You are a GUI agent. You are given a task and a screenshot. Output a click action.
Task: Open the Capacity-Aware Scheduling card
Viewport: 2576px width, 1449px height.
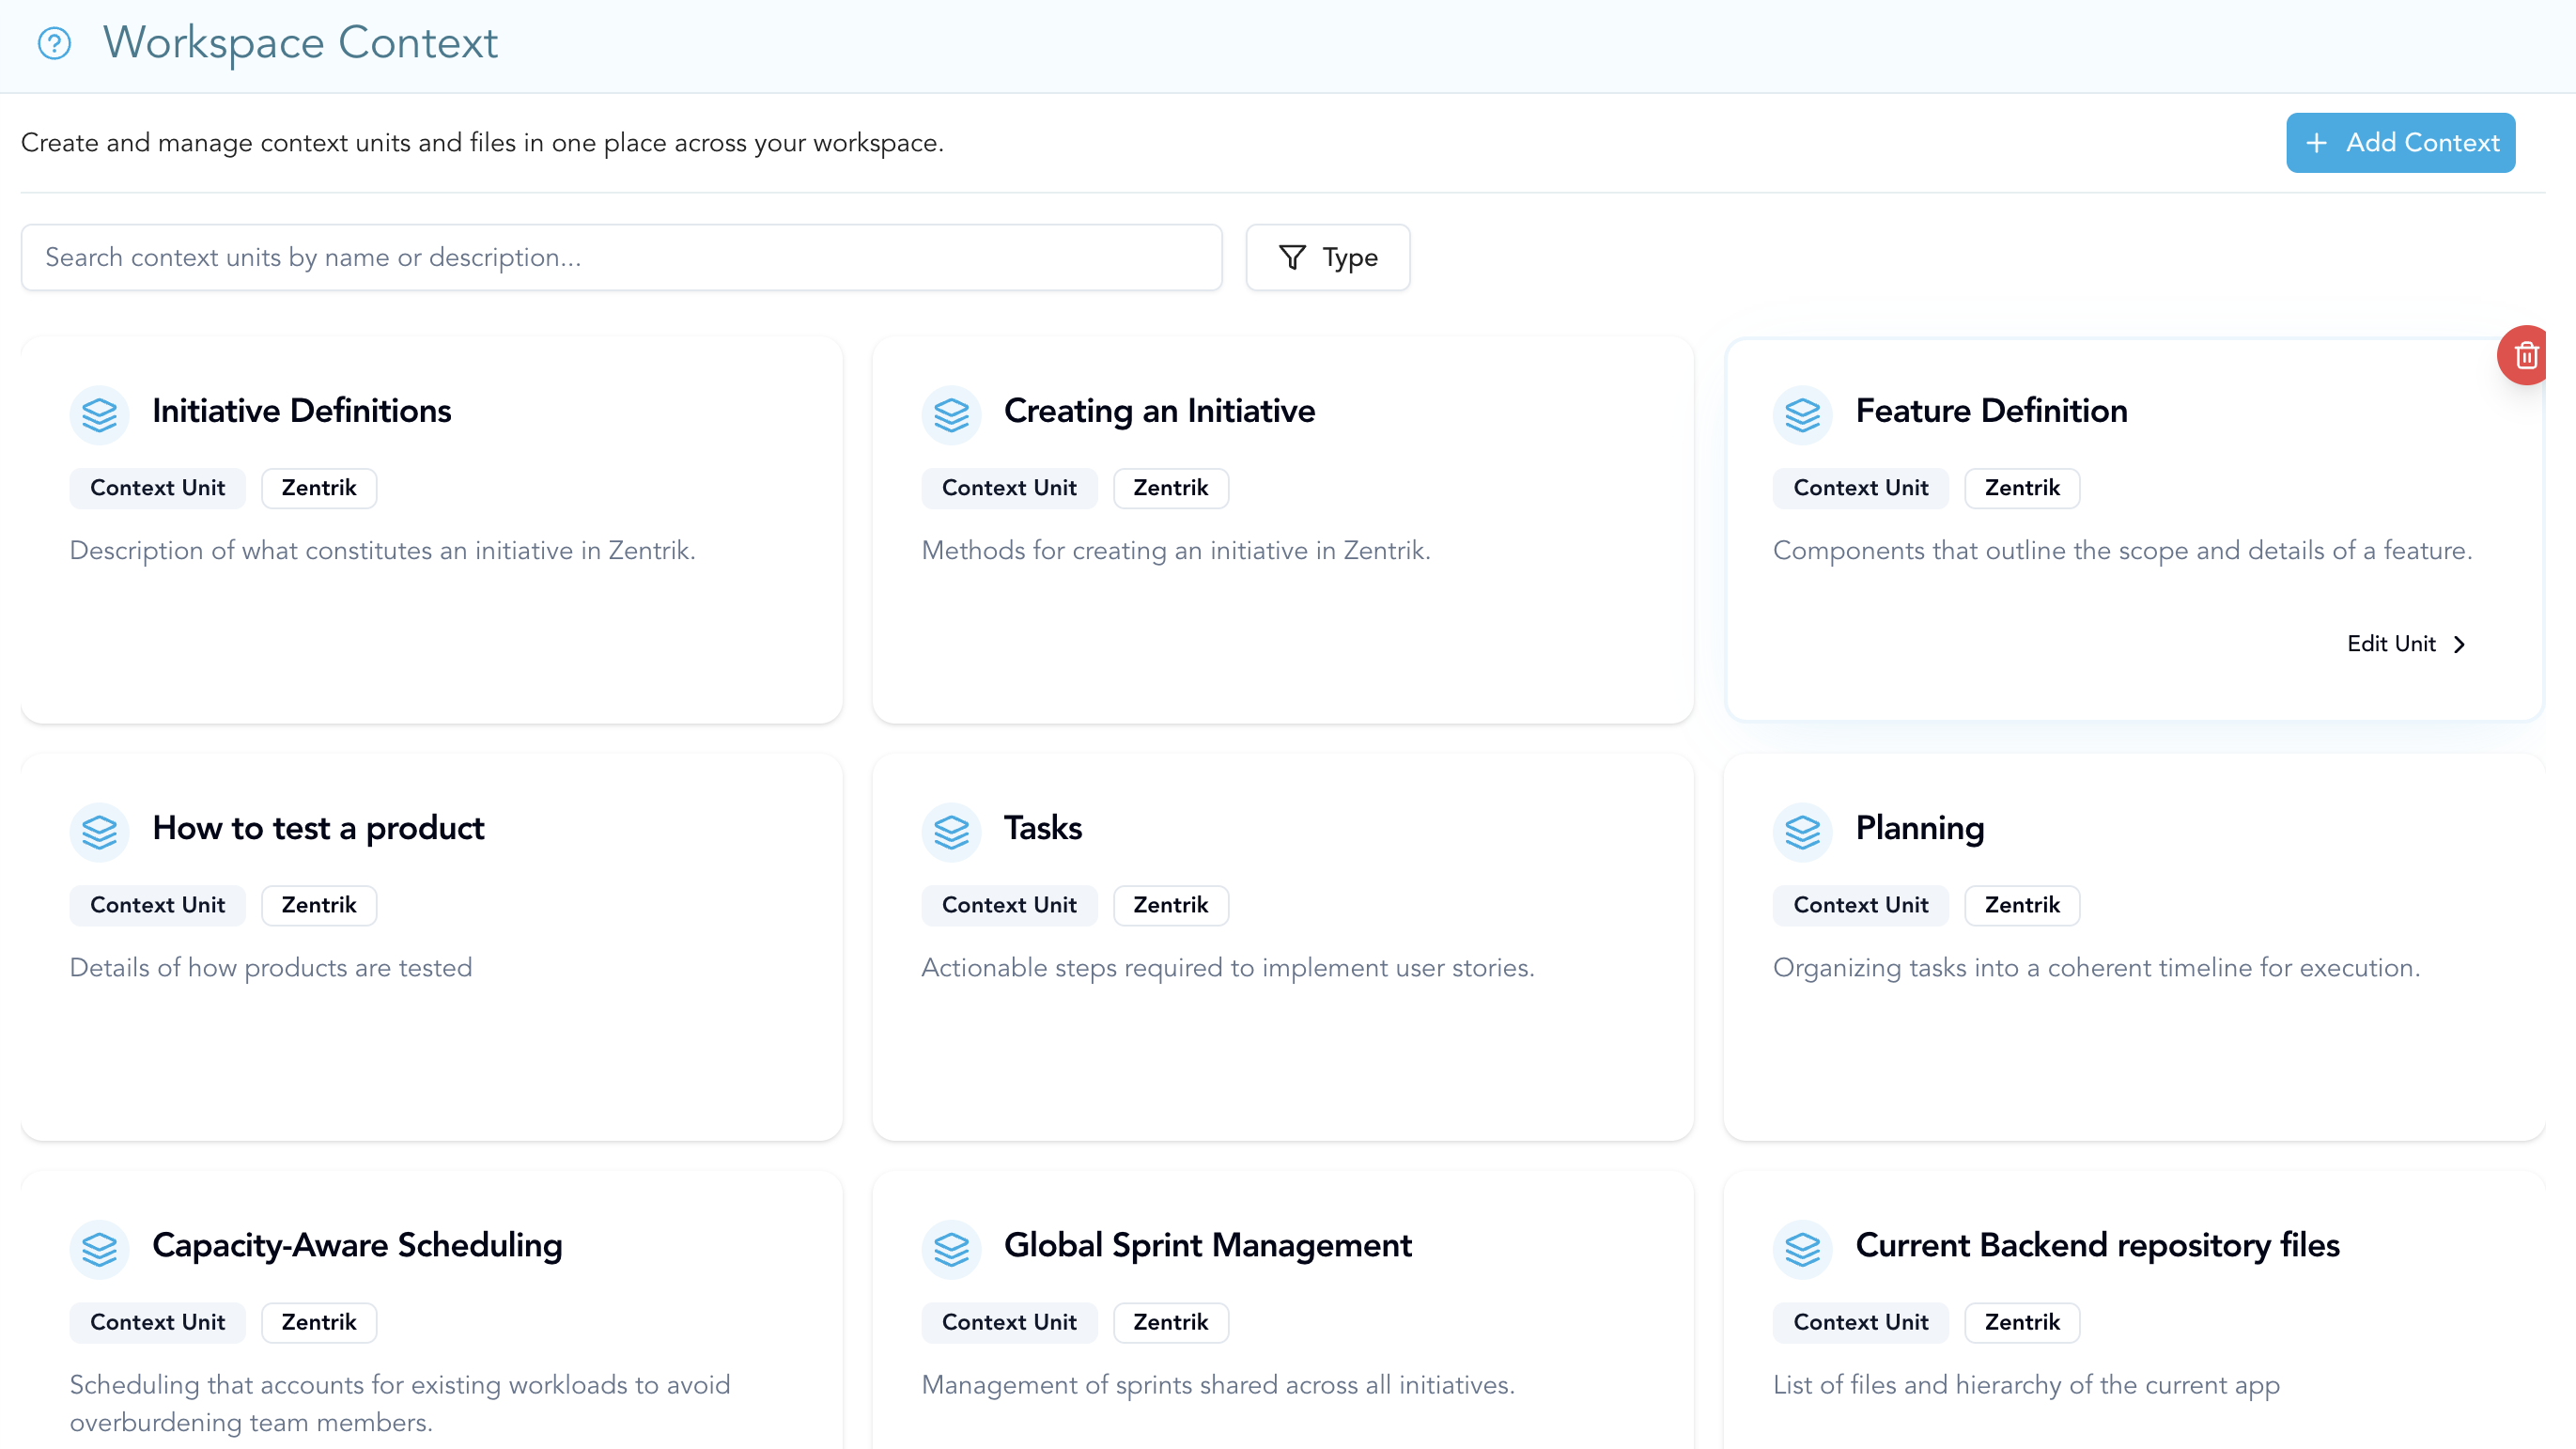click(x=357, y=1245)
